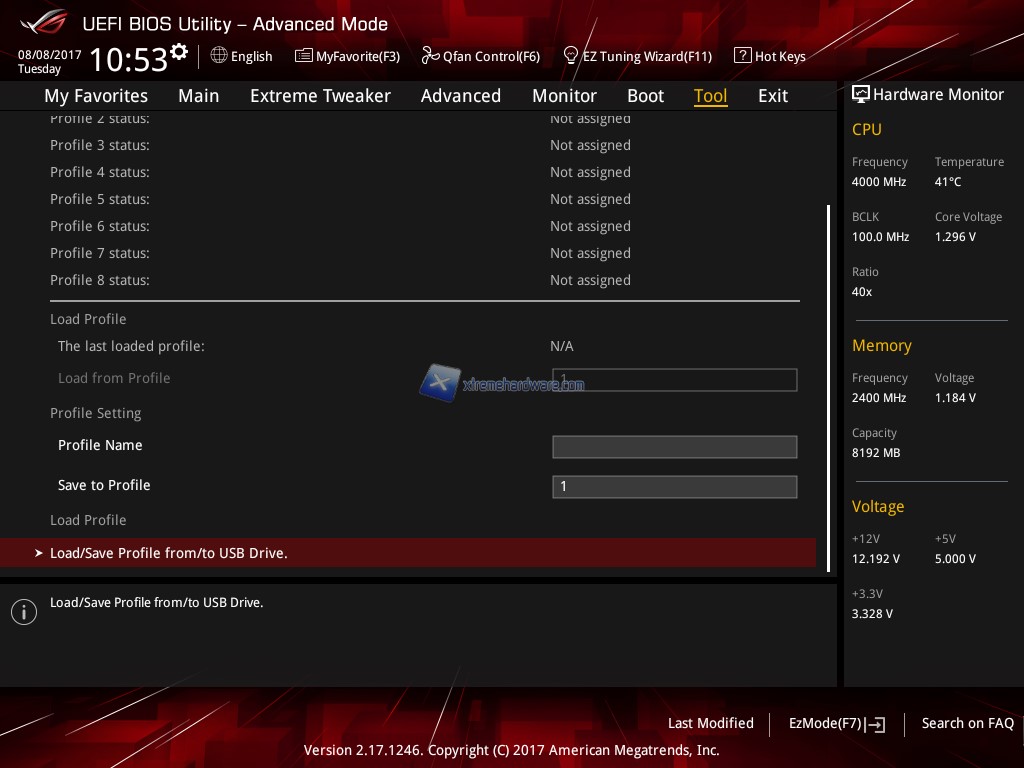Select the Save to Profile number field
Screen dimensions: 1024x768
click(674, 486)
